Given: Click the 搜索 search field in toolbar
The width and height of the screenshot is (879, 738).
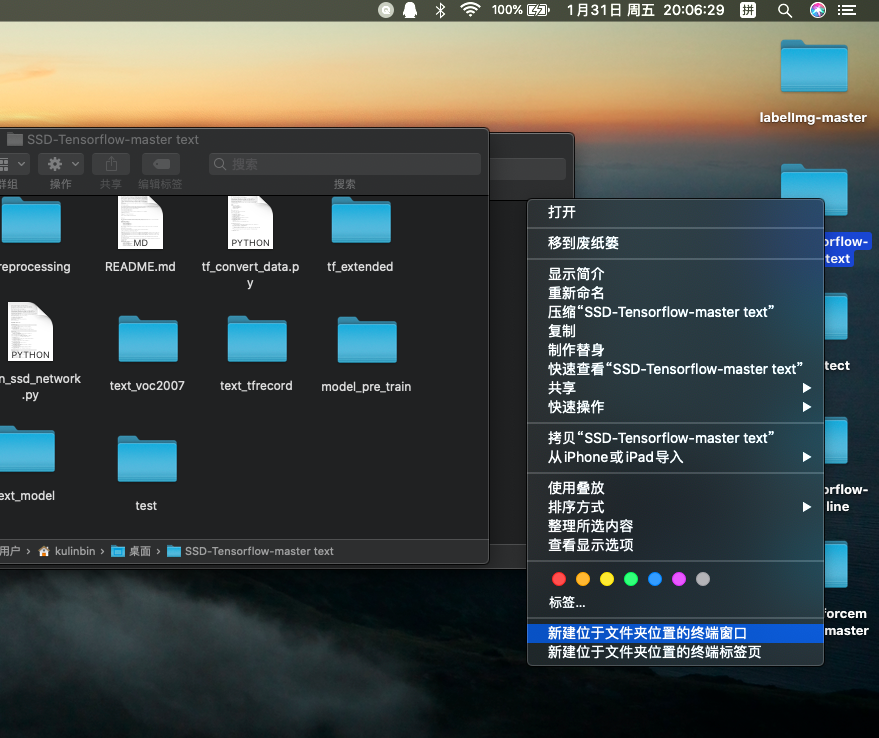Looking at the screenshot, I should pos(345,163).
